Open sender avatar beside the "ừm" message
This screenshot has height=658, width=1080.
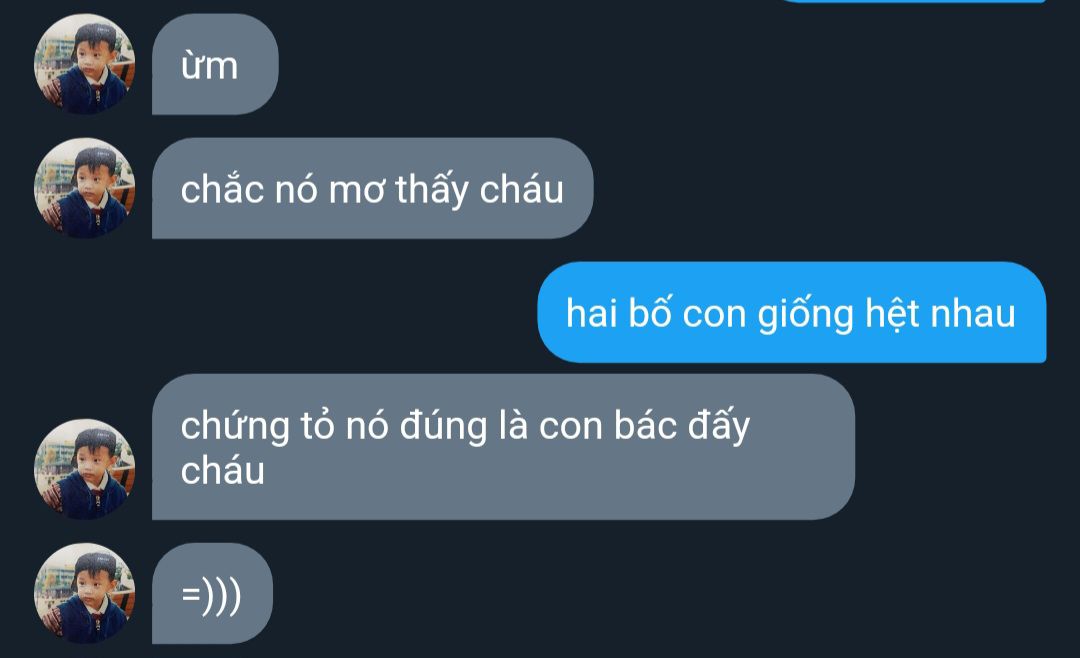84,64
